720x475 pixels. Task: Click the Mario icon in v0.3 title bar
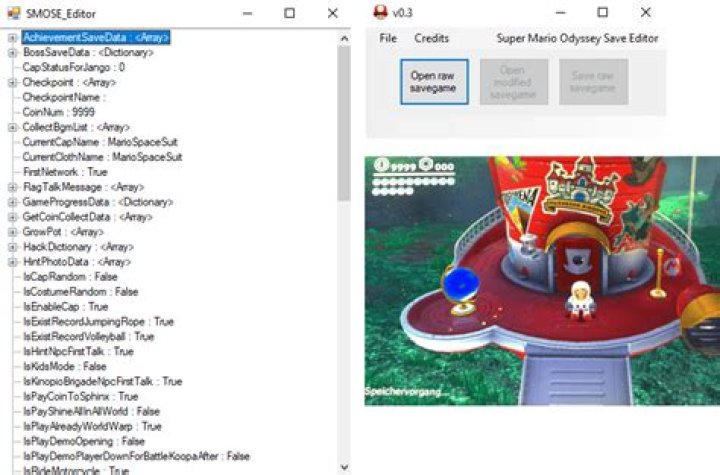380,13
